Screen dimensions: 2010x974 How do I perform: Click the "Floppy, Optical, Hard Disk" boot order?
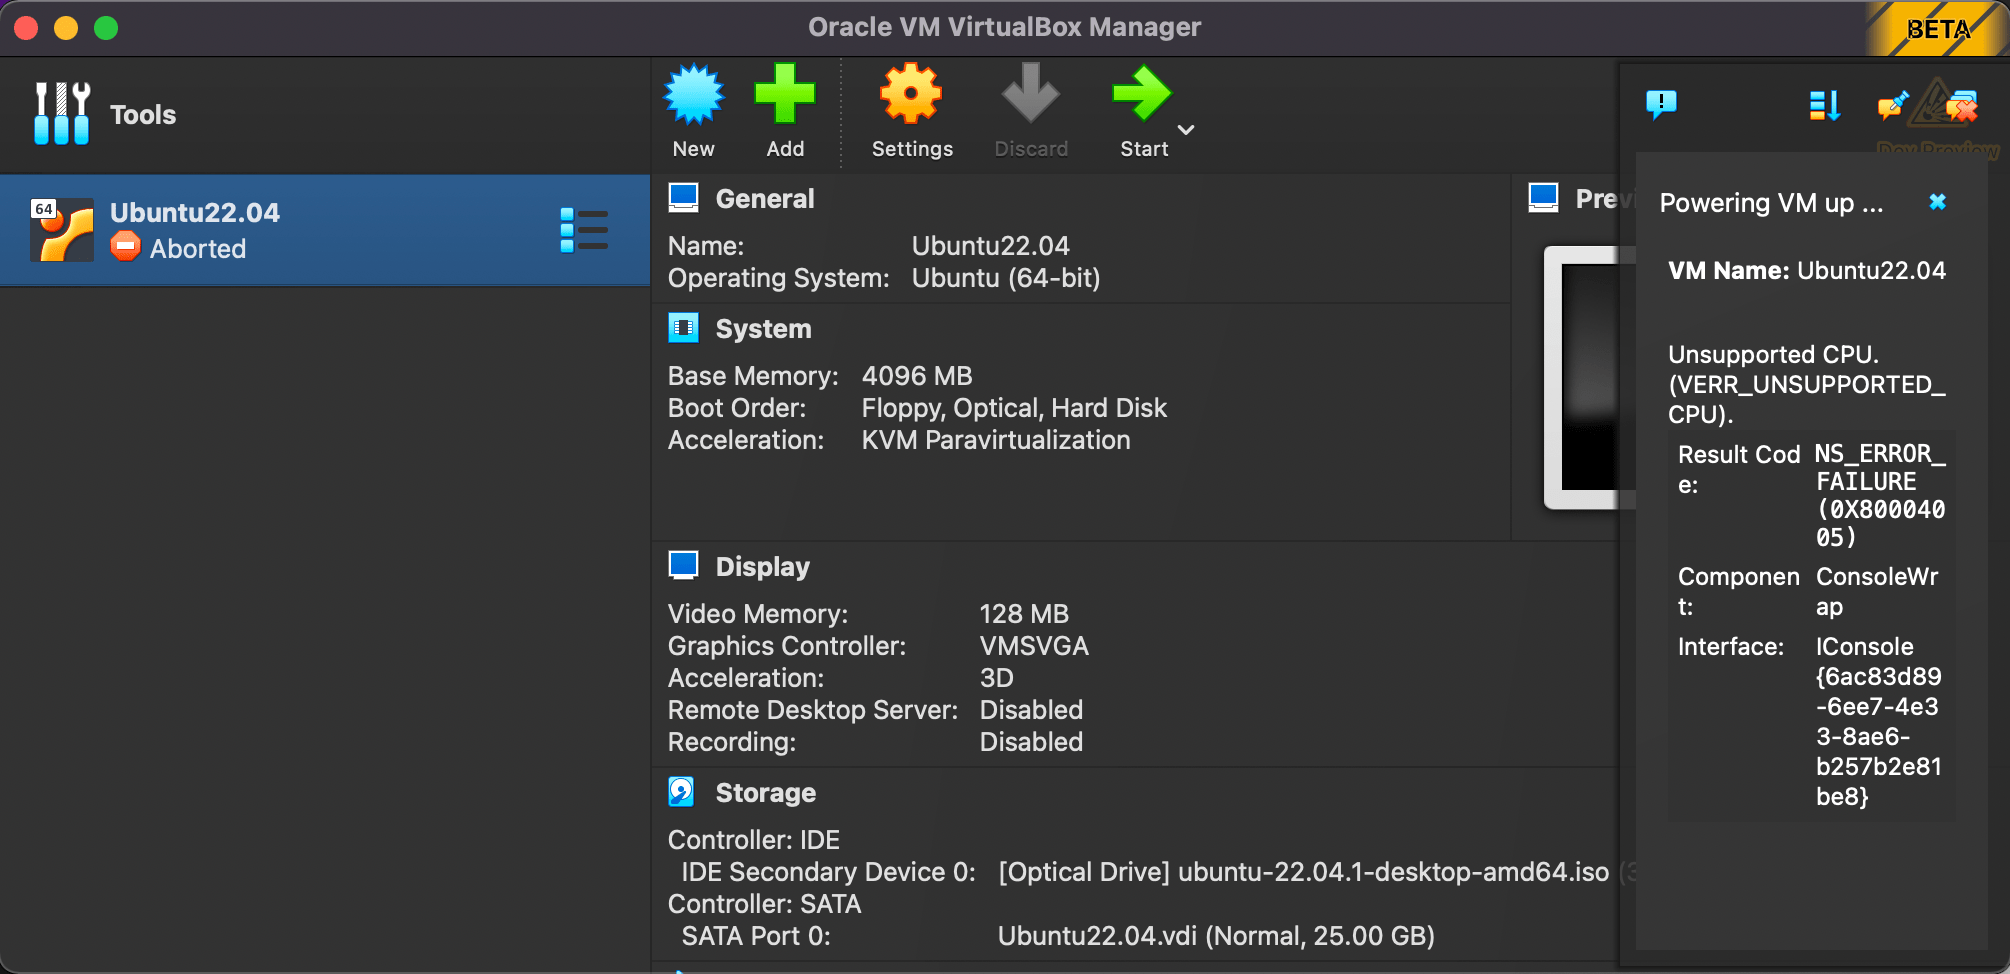(x=1014, y=408)
